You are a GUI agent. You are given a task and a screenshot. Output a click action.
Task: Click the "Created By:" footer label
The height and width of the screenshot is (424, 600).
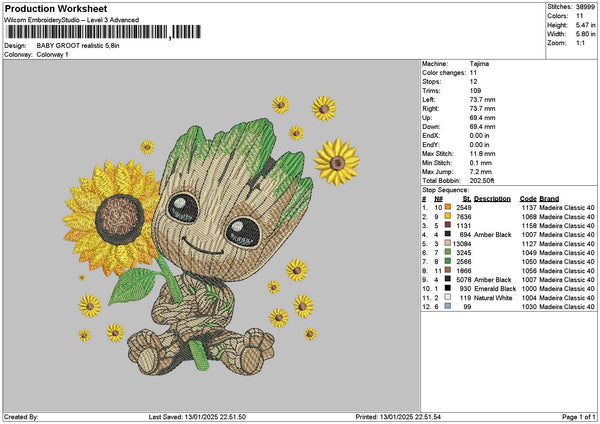coord(21,417)
